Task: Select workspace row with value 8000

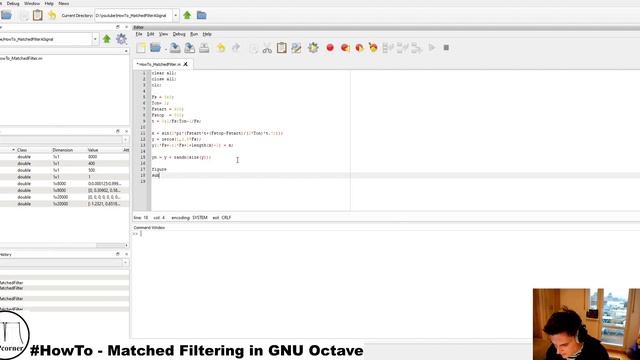Action: 64,157
